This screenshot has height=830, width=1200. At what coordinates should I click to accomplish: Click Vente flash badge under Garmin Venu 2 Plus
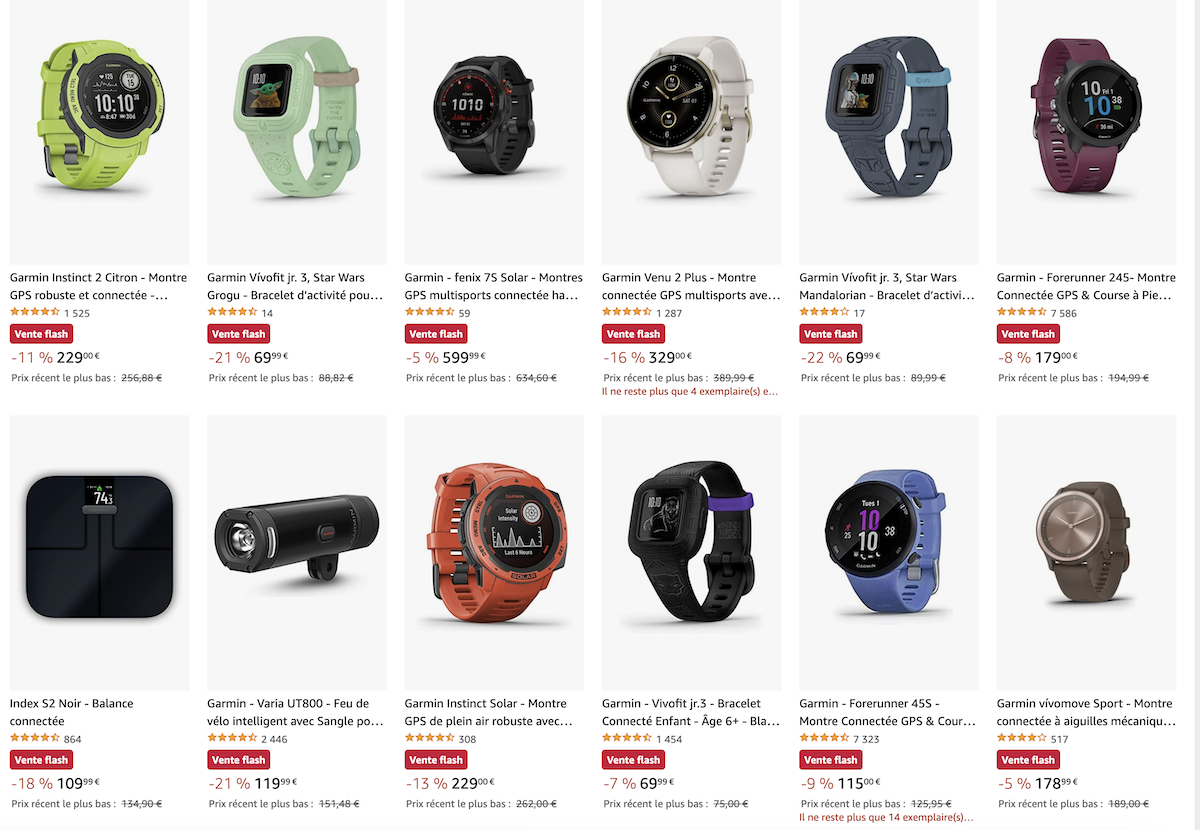pos(634,334)
